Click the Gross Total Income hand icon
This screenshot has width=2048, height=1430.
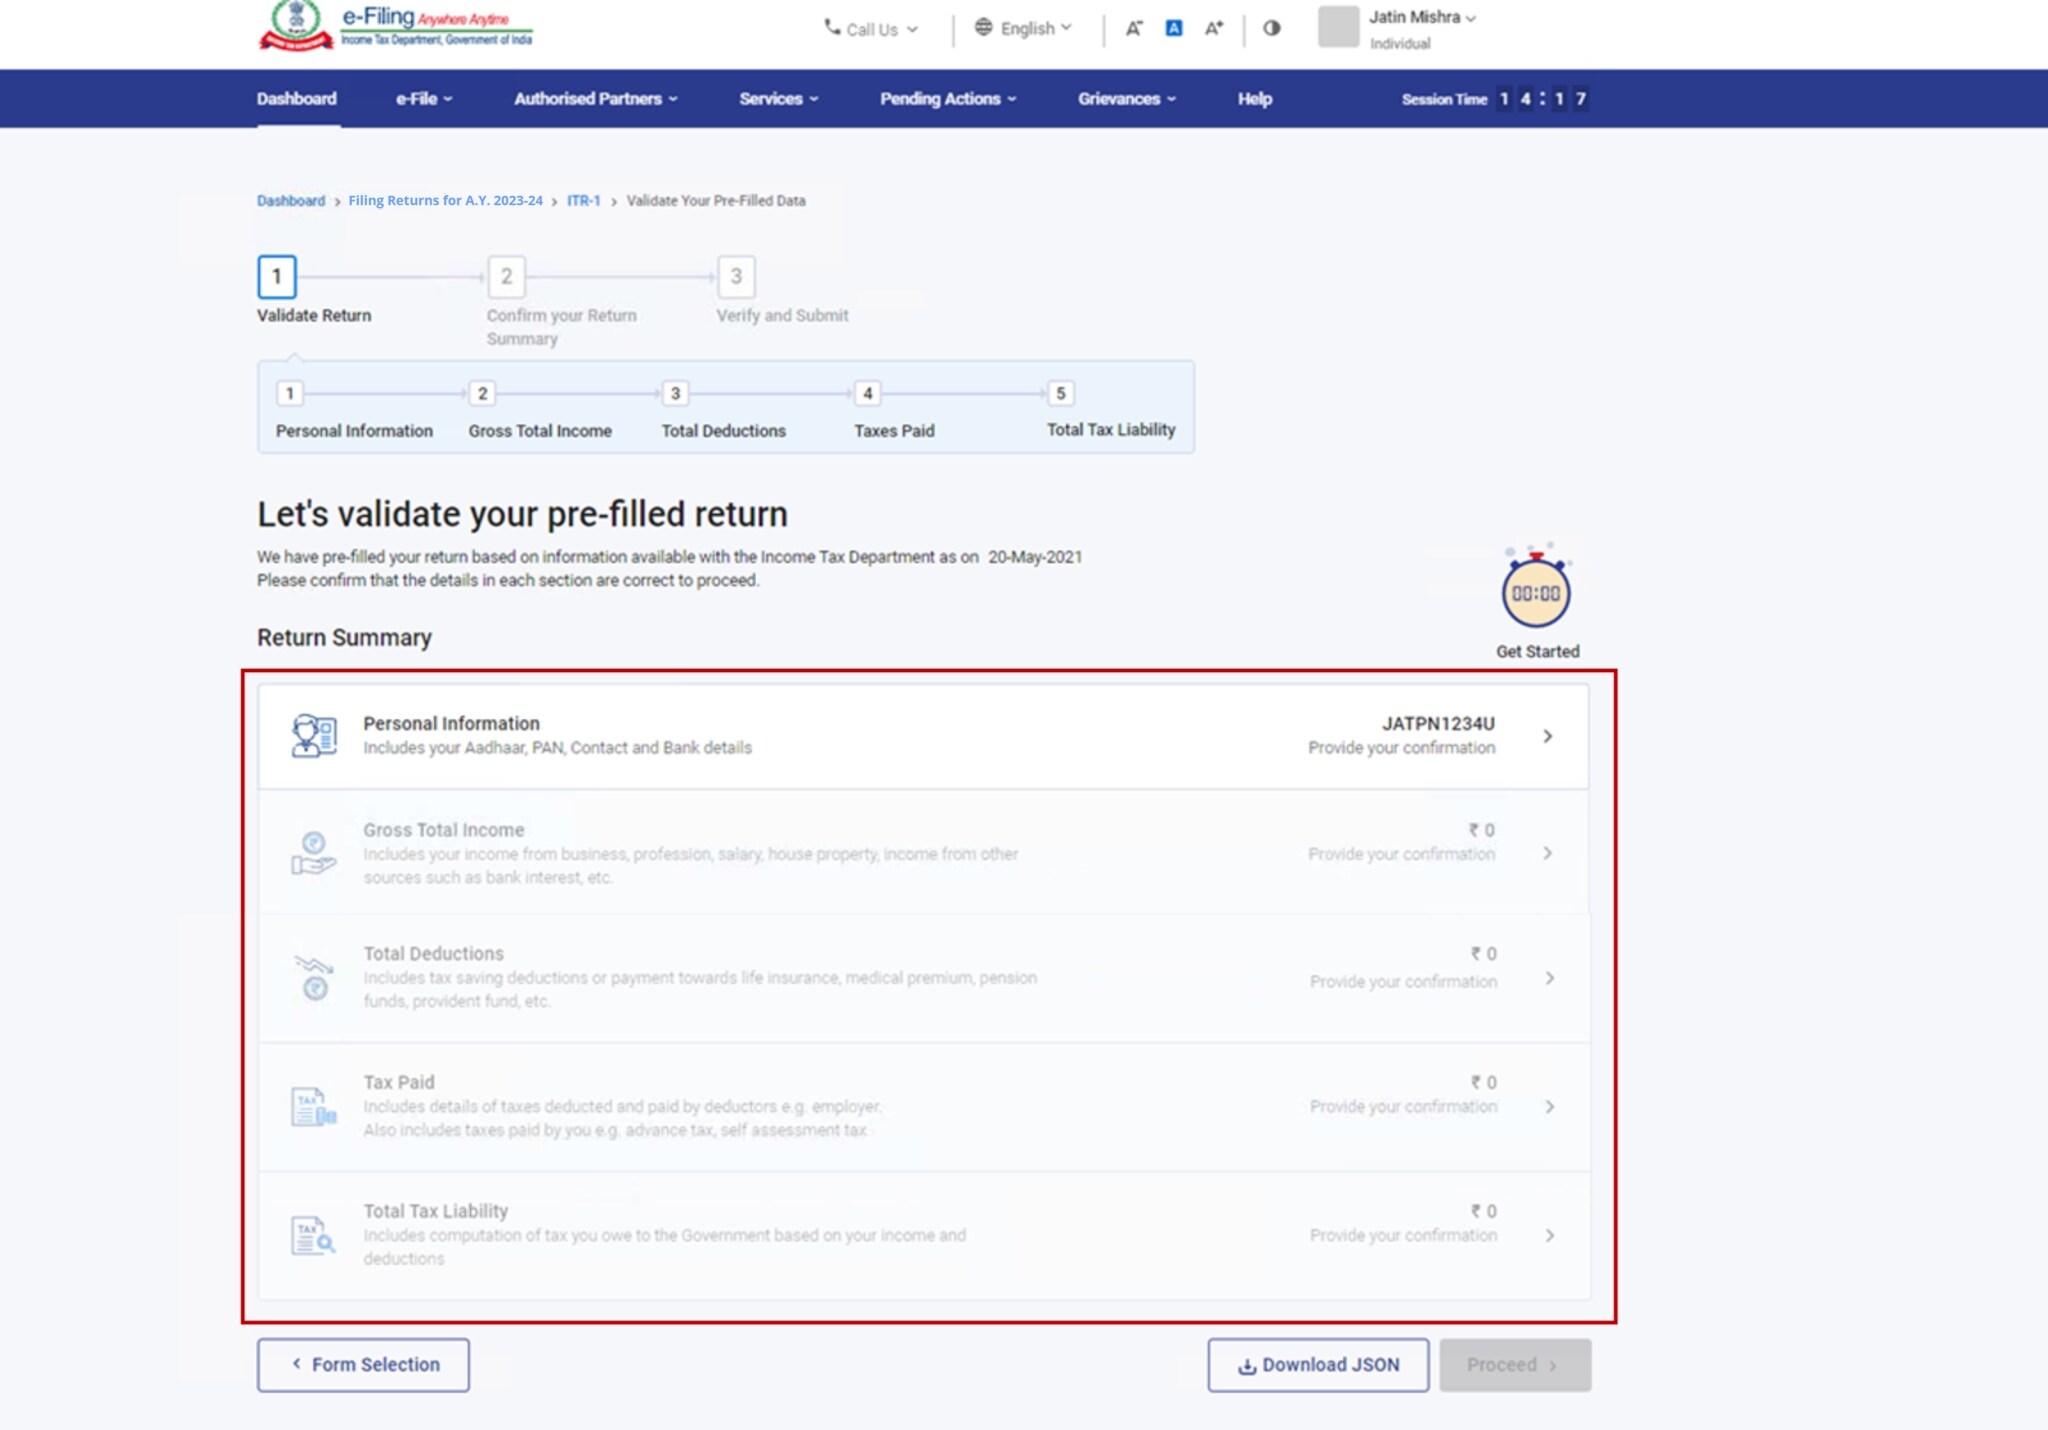(313, 853)
